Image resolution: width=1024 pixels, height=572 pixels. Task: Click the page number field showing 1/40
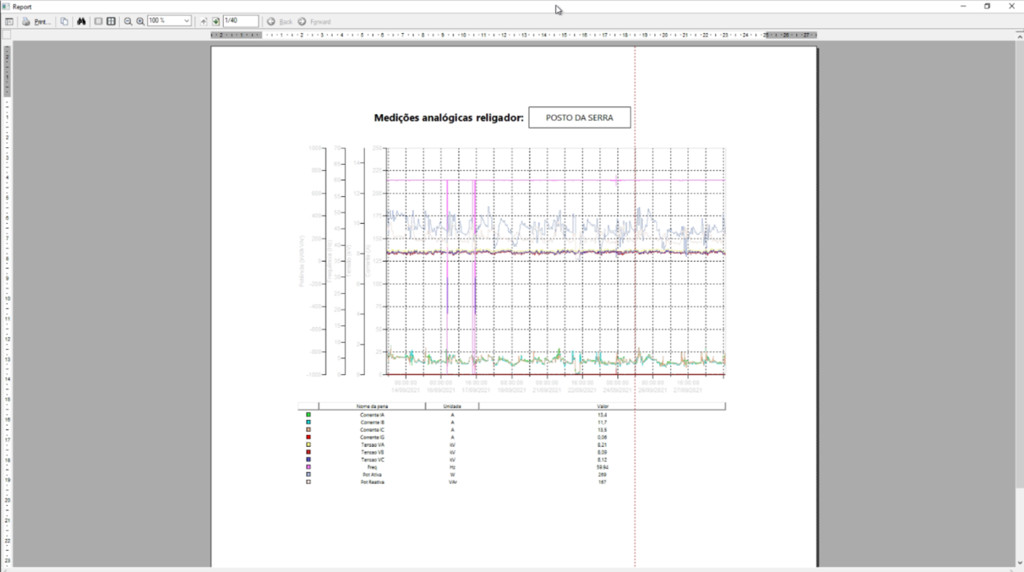240,21
